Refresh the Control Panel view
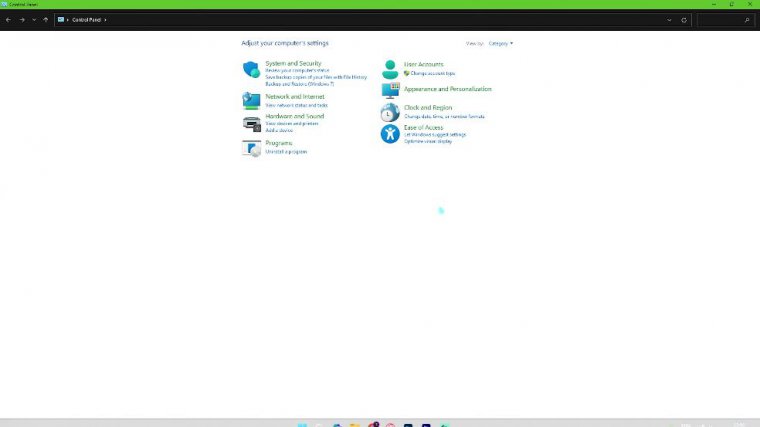 (684, 20)
